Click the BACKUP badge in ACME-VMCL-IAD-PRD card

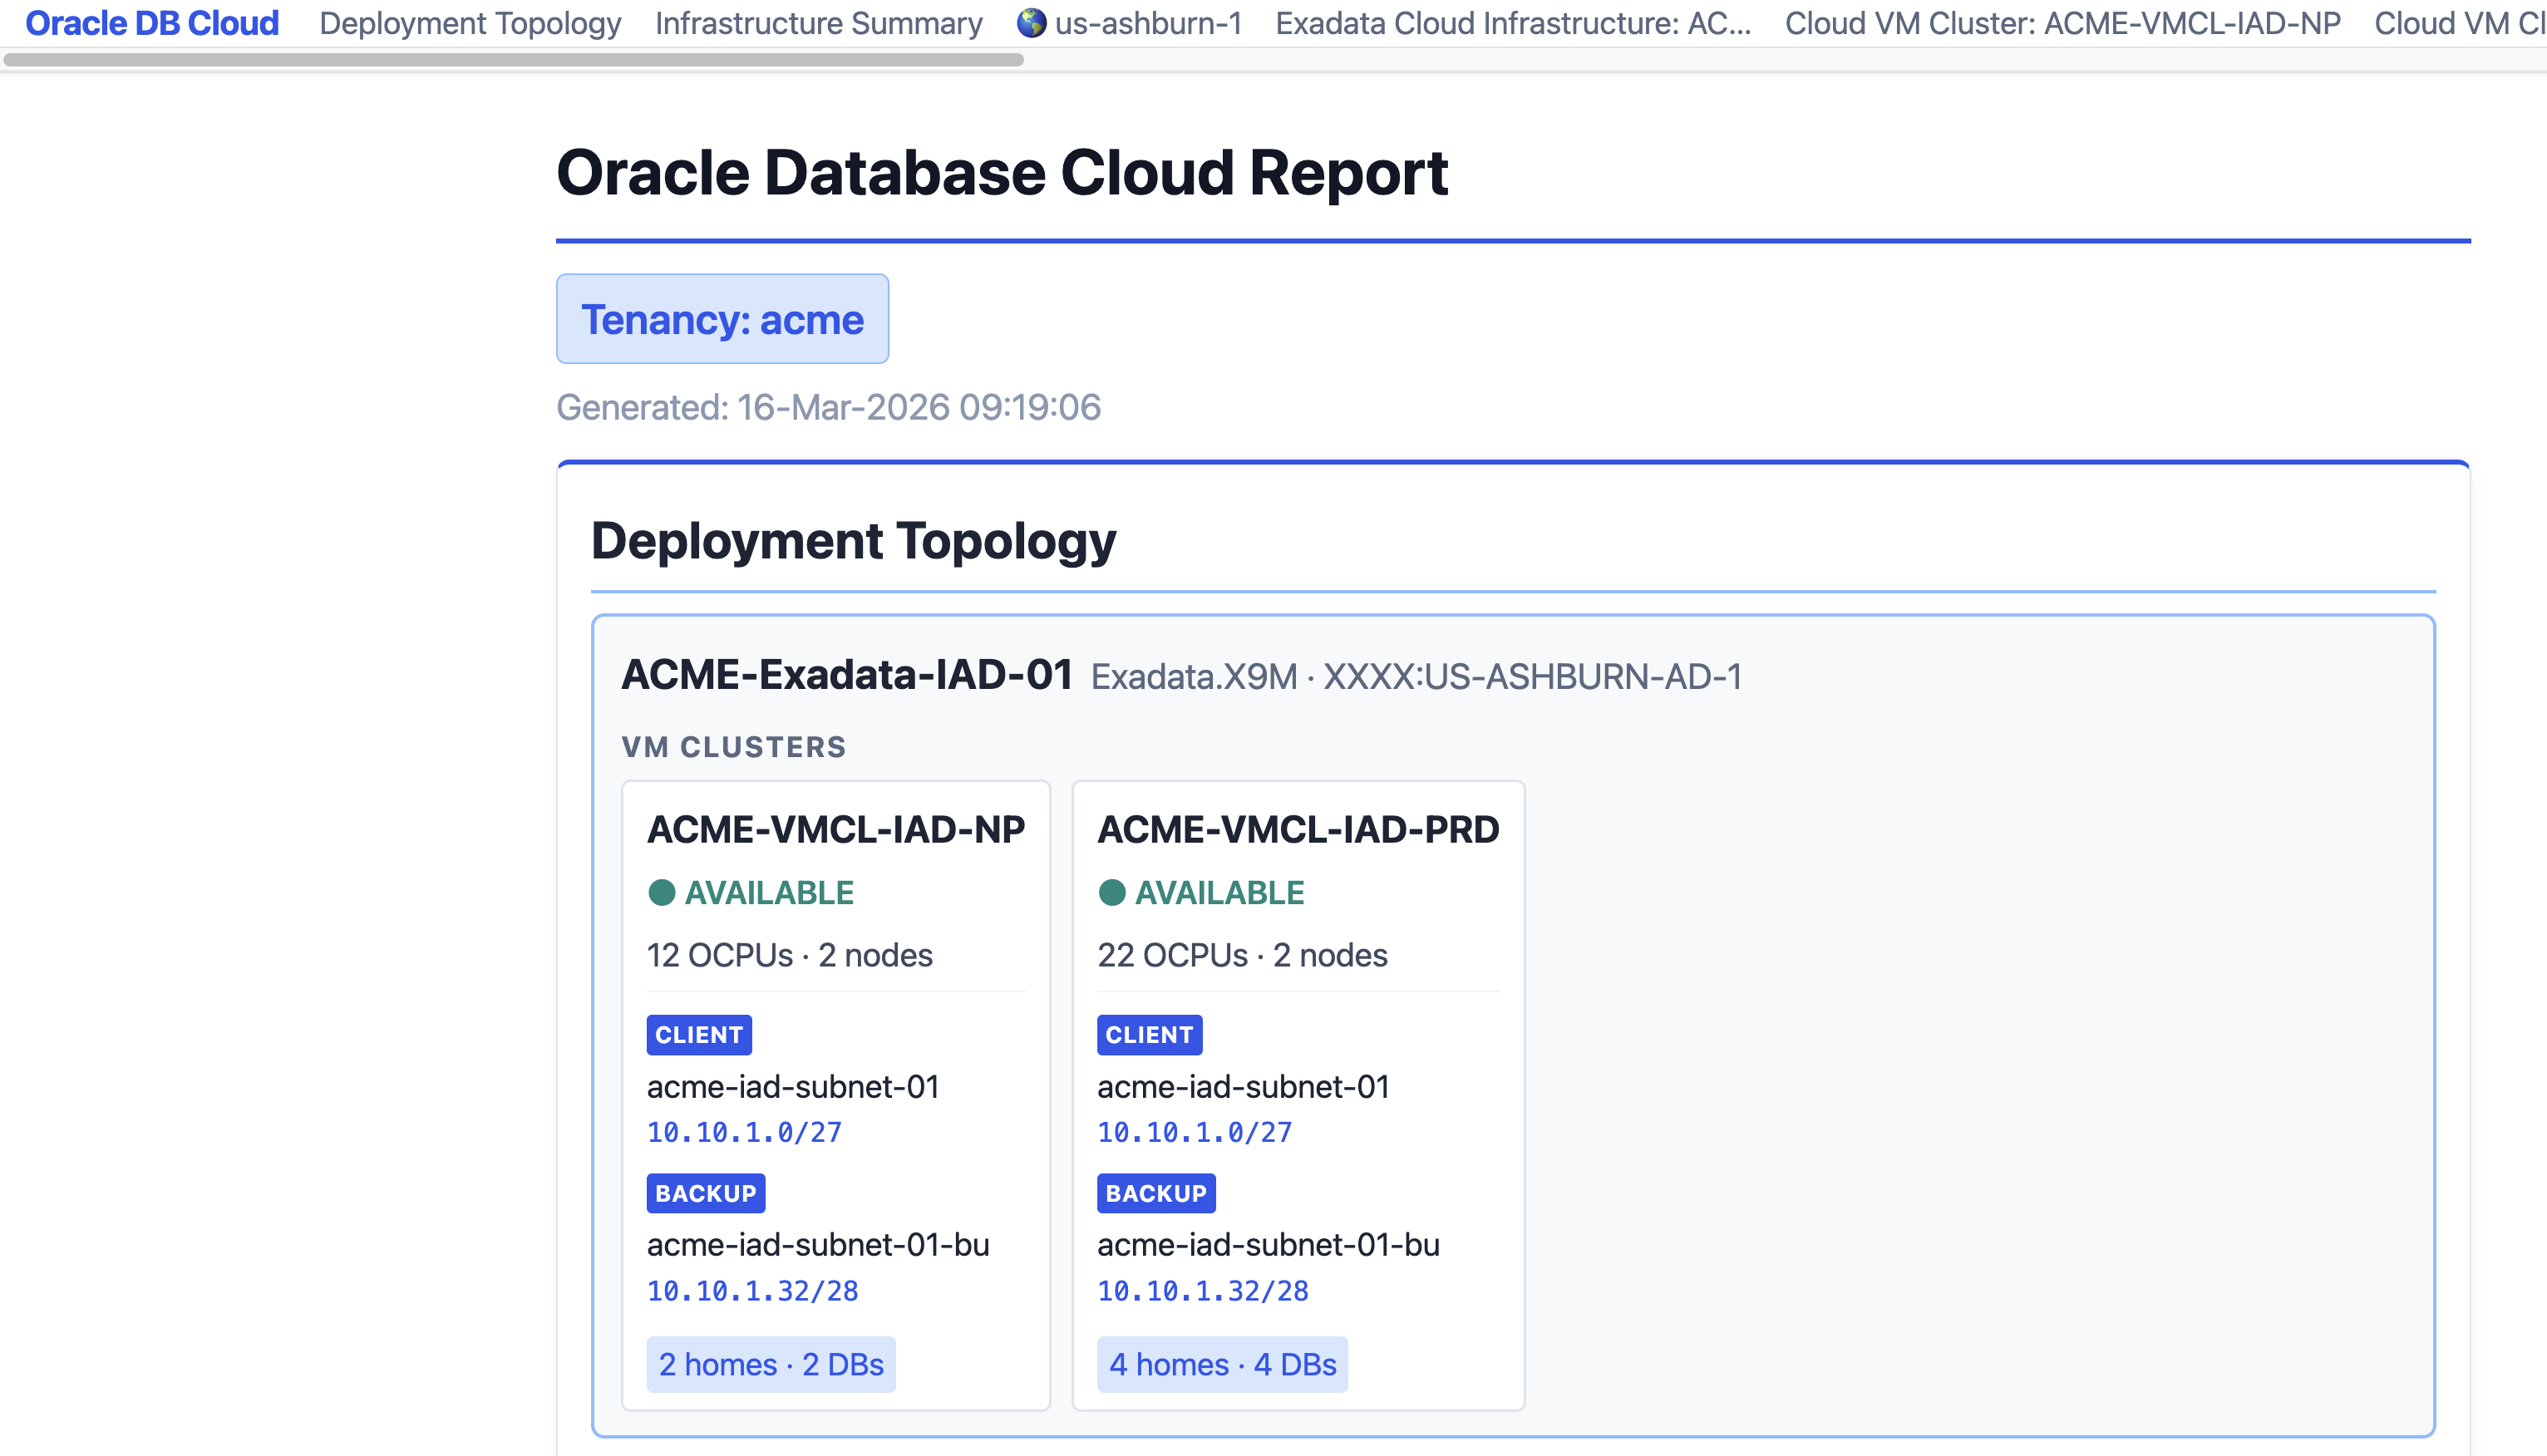pyautogui.click(x=1155, y=1193)
